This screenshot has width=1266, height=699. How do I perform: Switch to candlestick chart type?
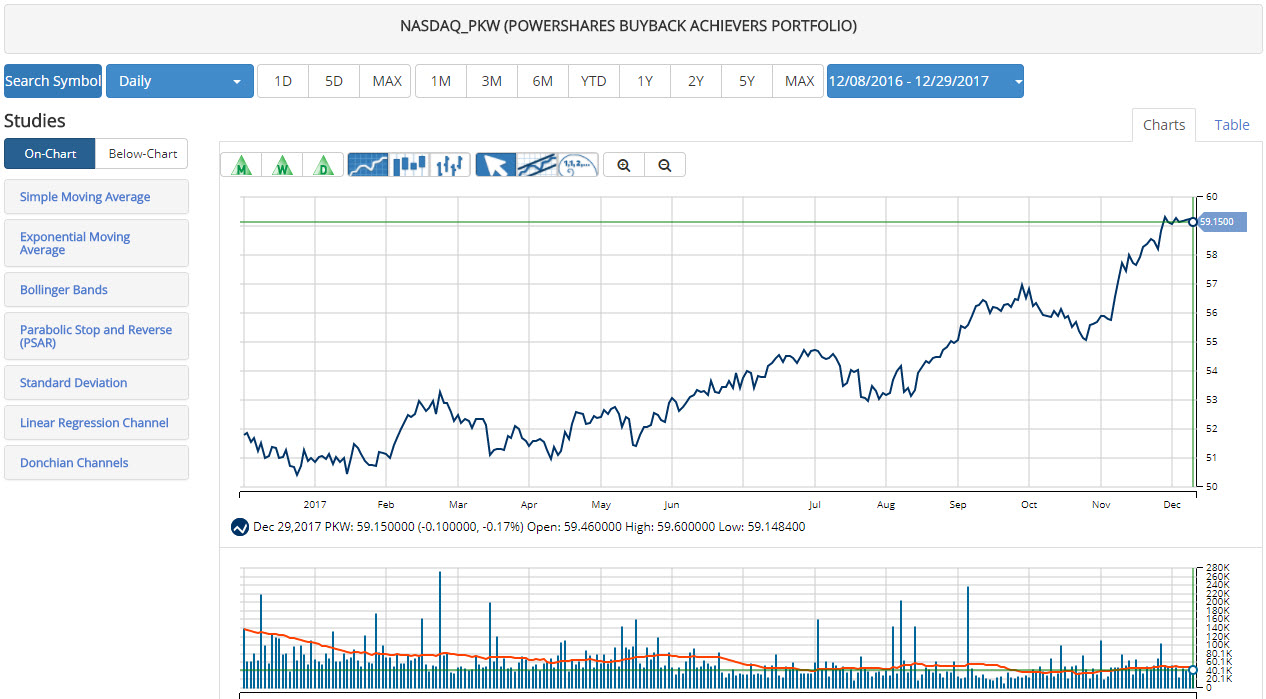(x=409, y=165)
